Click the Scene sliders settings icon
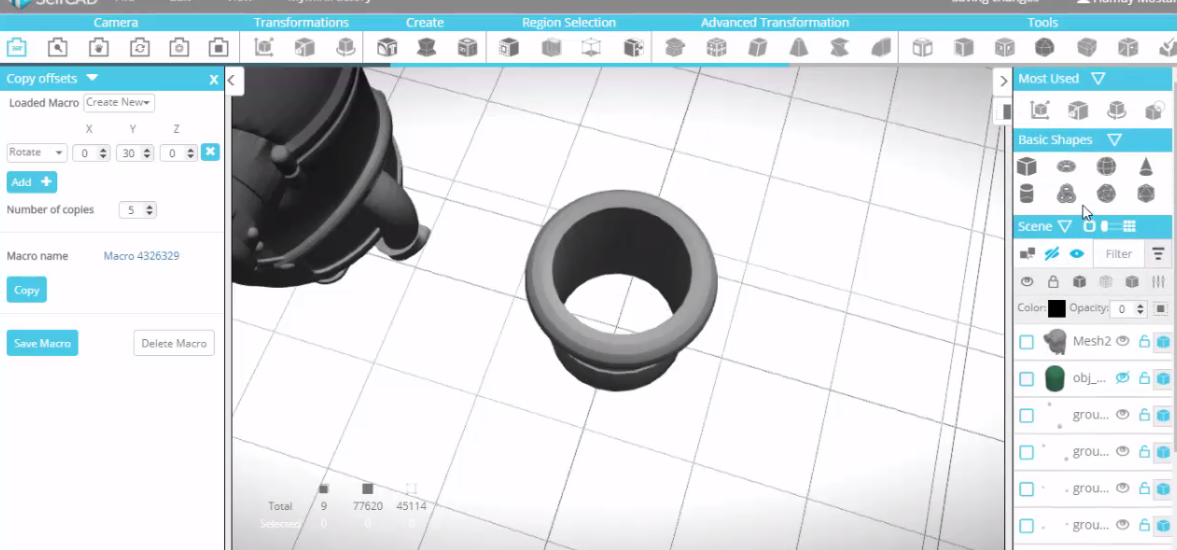The image size is (1177, 550). 1158,281
